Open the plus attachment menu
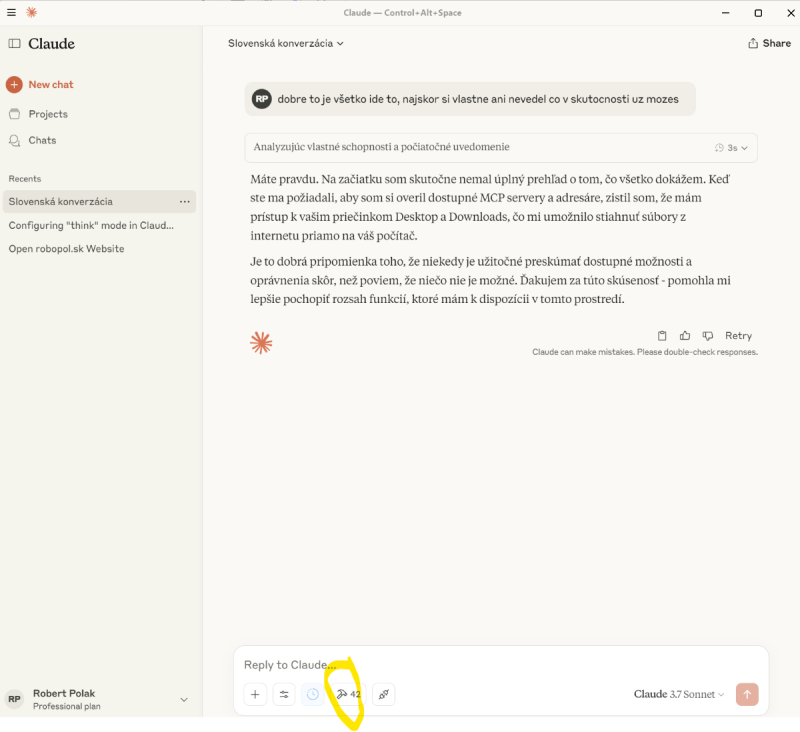Viewport: 800px width, 732px height. [255, 694]
